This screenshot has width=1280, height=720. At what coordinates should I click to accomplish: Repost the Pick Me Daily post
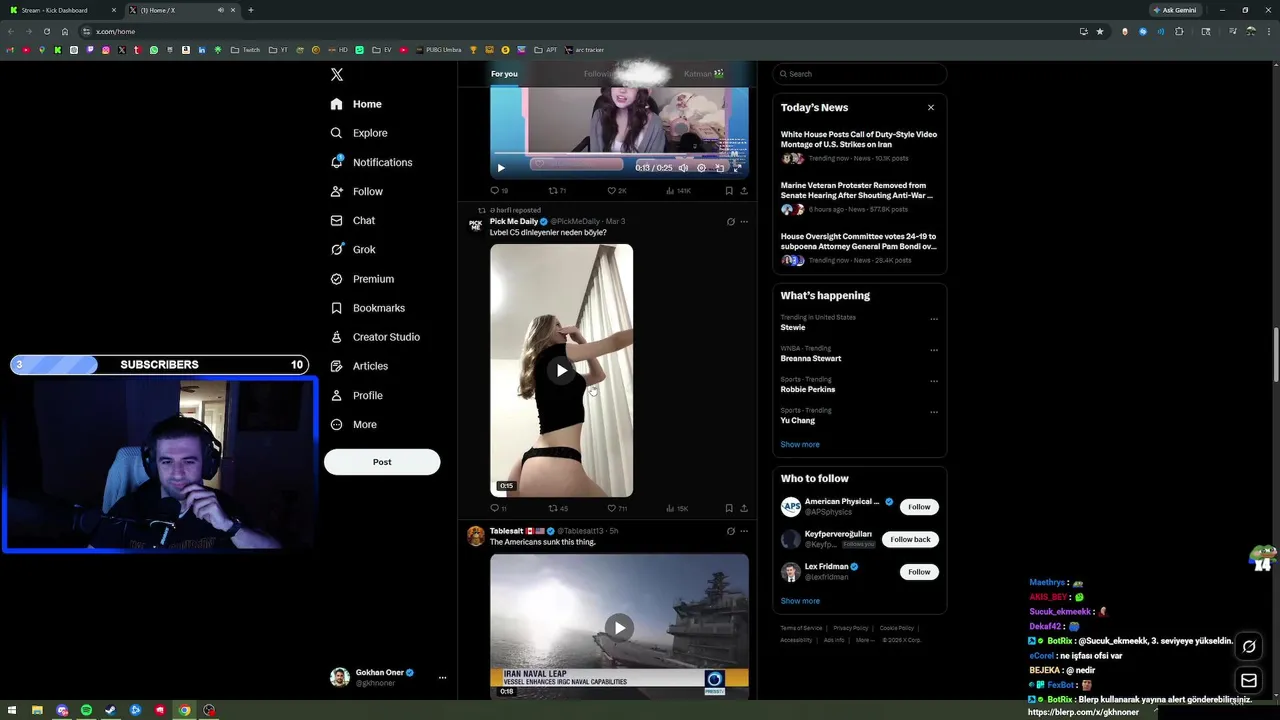point(558,509)
